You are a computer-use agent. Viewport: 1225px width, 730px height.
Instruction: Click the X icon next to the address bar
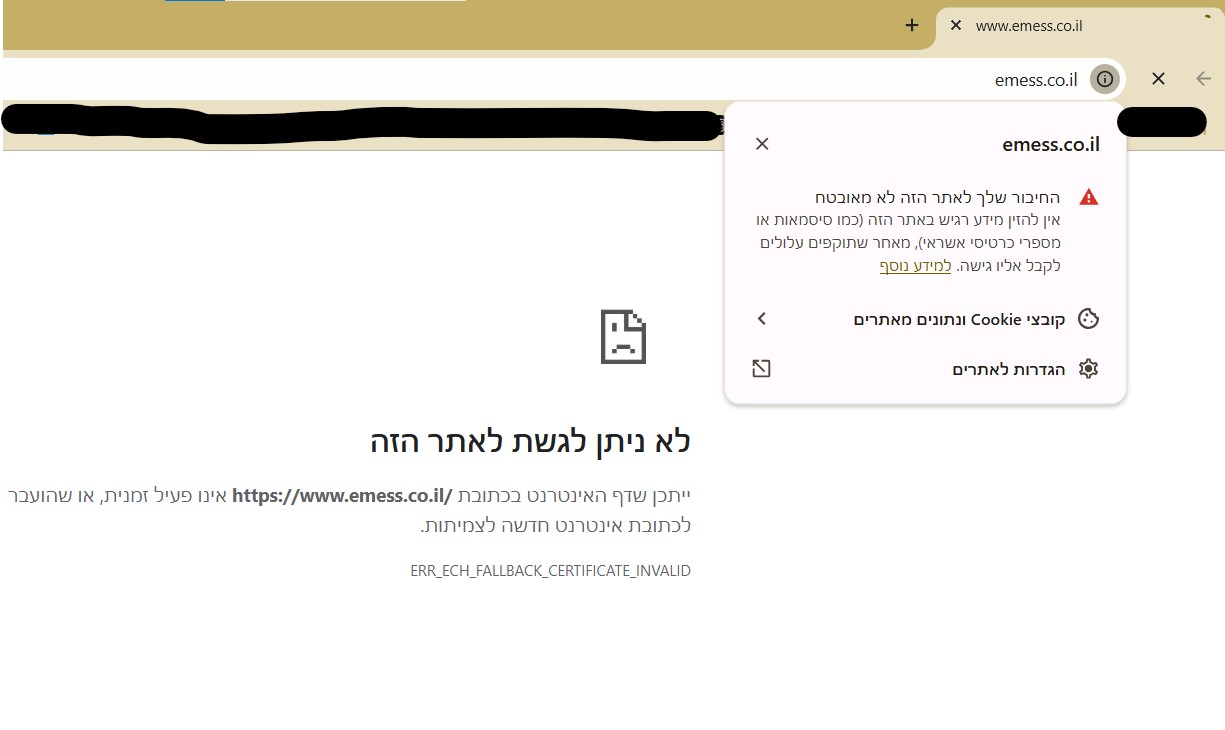coord(1158,79)
